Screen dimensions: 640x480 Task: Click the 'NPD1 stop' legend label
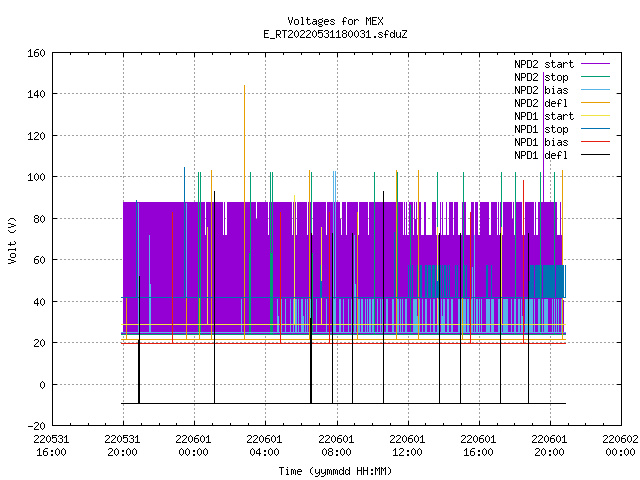point(541,129)
